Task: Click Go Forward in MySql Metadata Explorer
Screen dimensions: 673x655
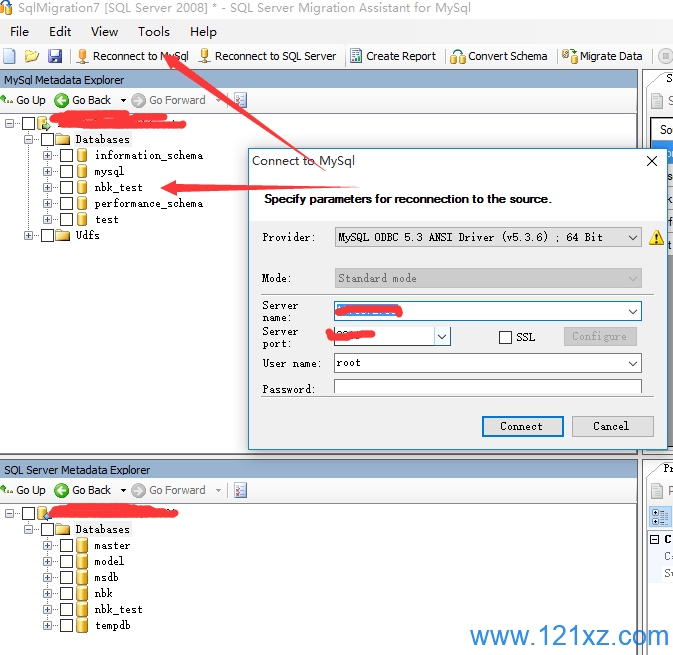Action: pos(169,100)
